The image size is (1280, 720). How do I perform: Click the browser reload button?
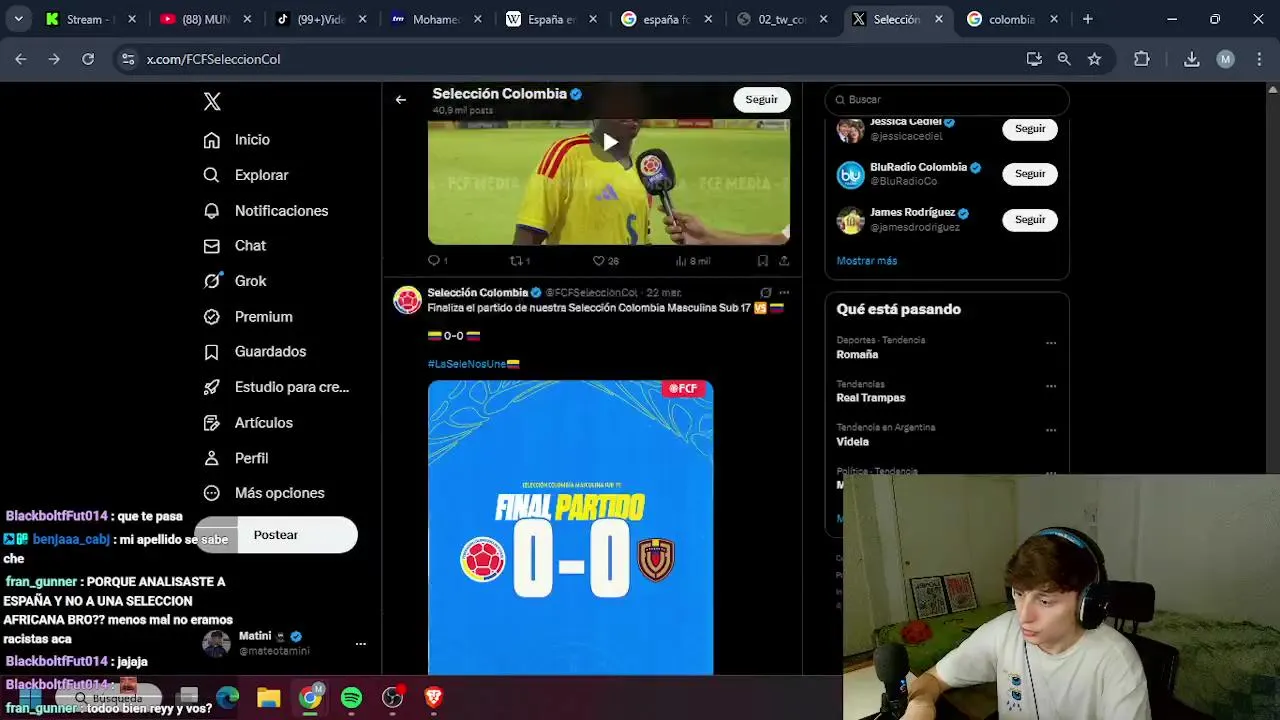click(88, 59)
